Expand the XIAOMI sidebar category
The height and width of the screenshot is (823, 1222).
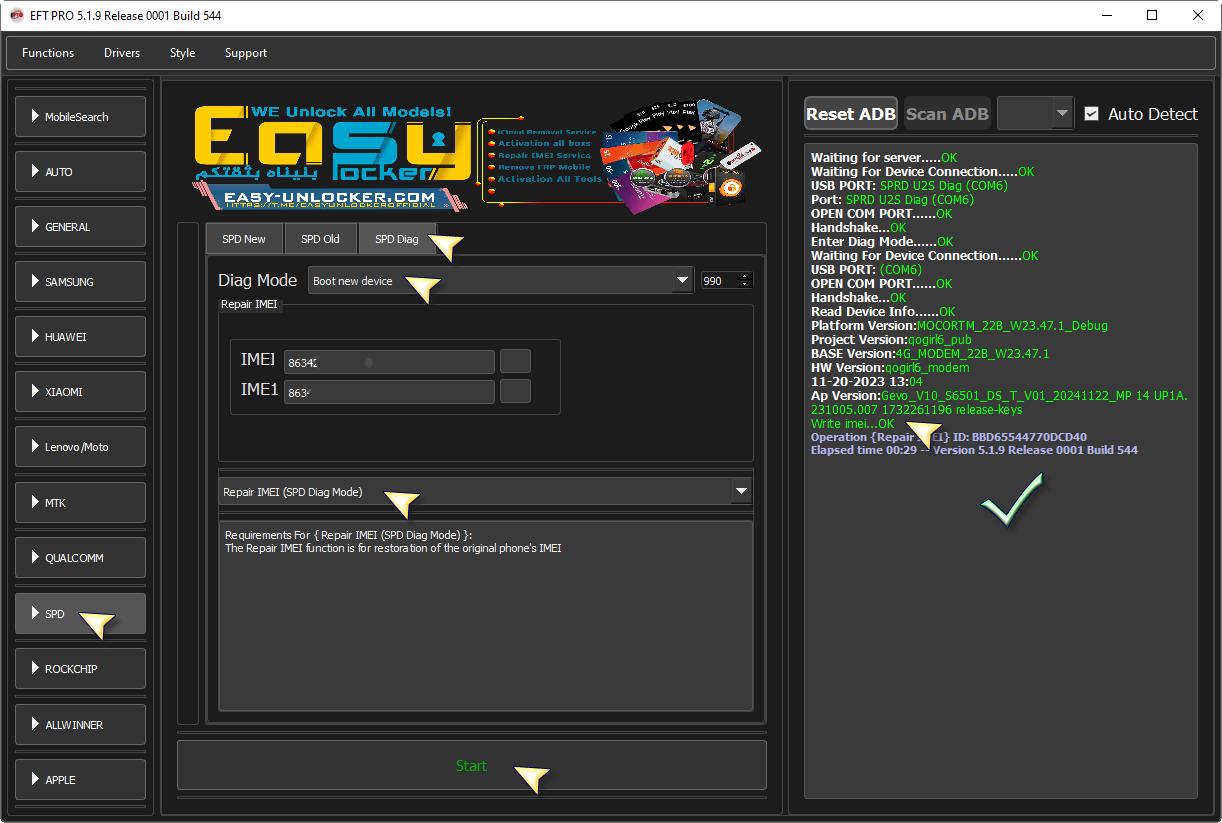[80, 392]
